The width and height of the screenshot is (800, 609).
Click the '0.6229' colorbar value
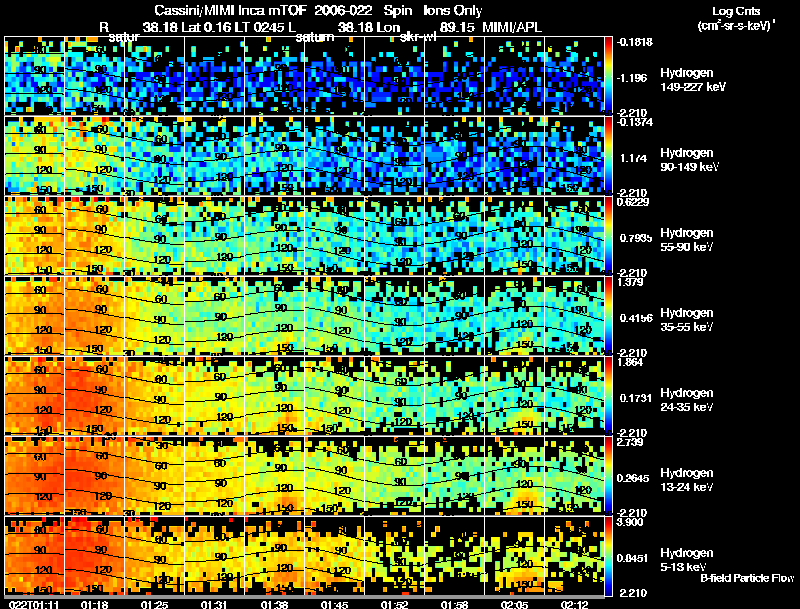pos(633,202)
